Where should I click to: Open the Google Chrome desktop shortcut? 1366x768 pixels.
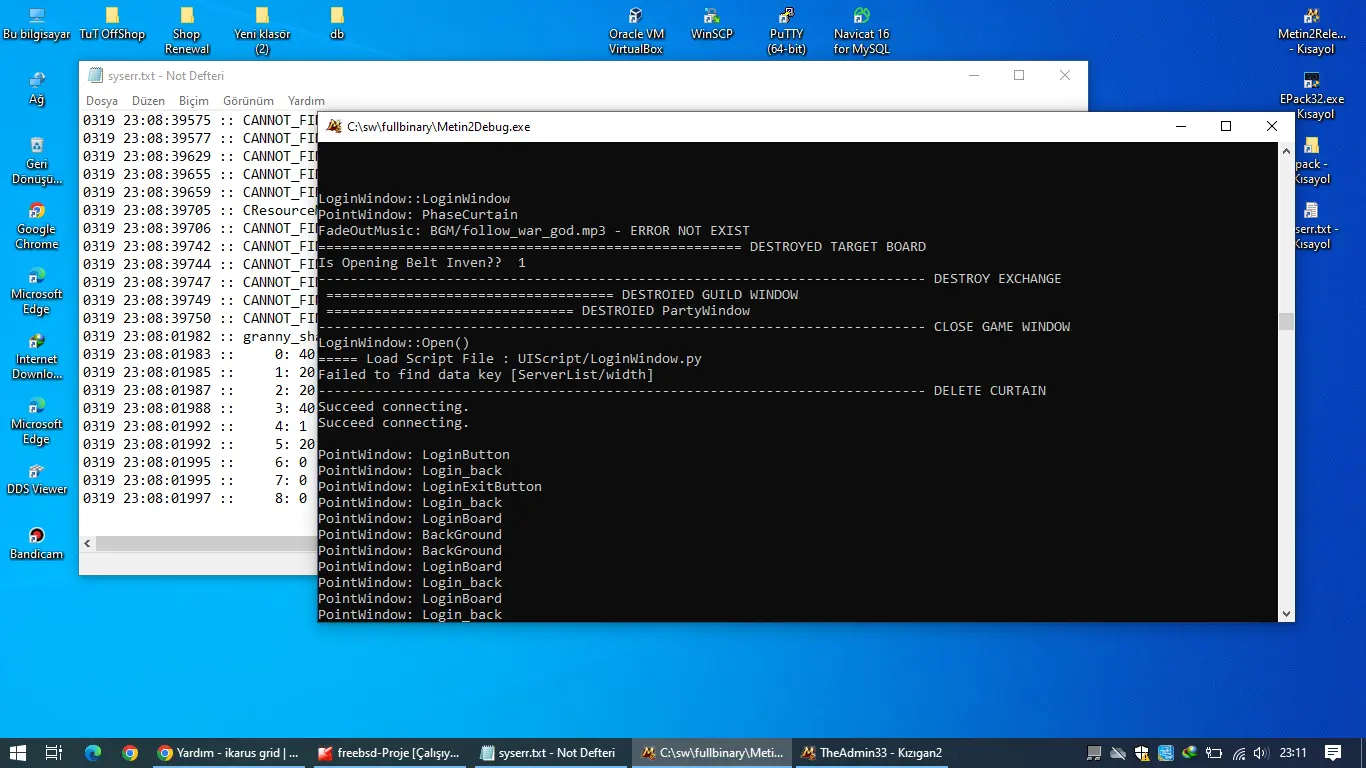(37, 211)
